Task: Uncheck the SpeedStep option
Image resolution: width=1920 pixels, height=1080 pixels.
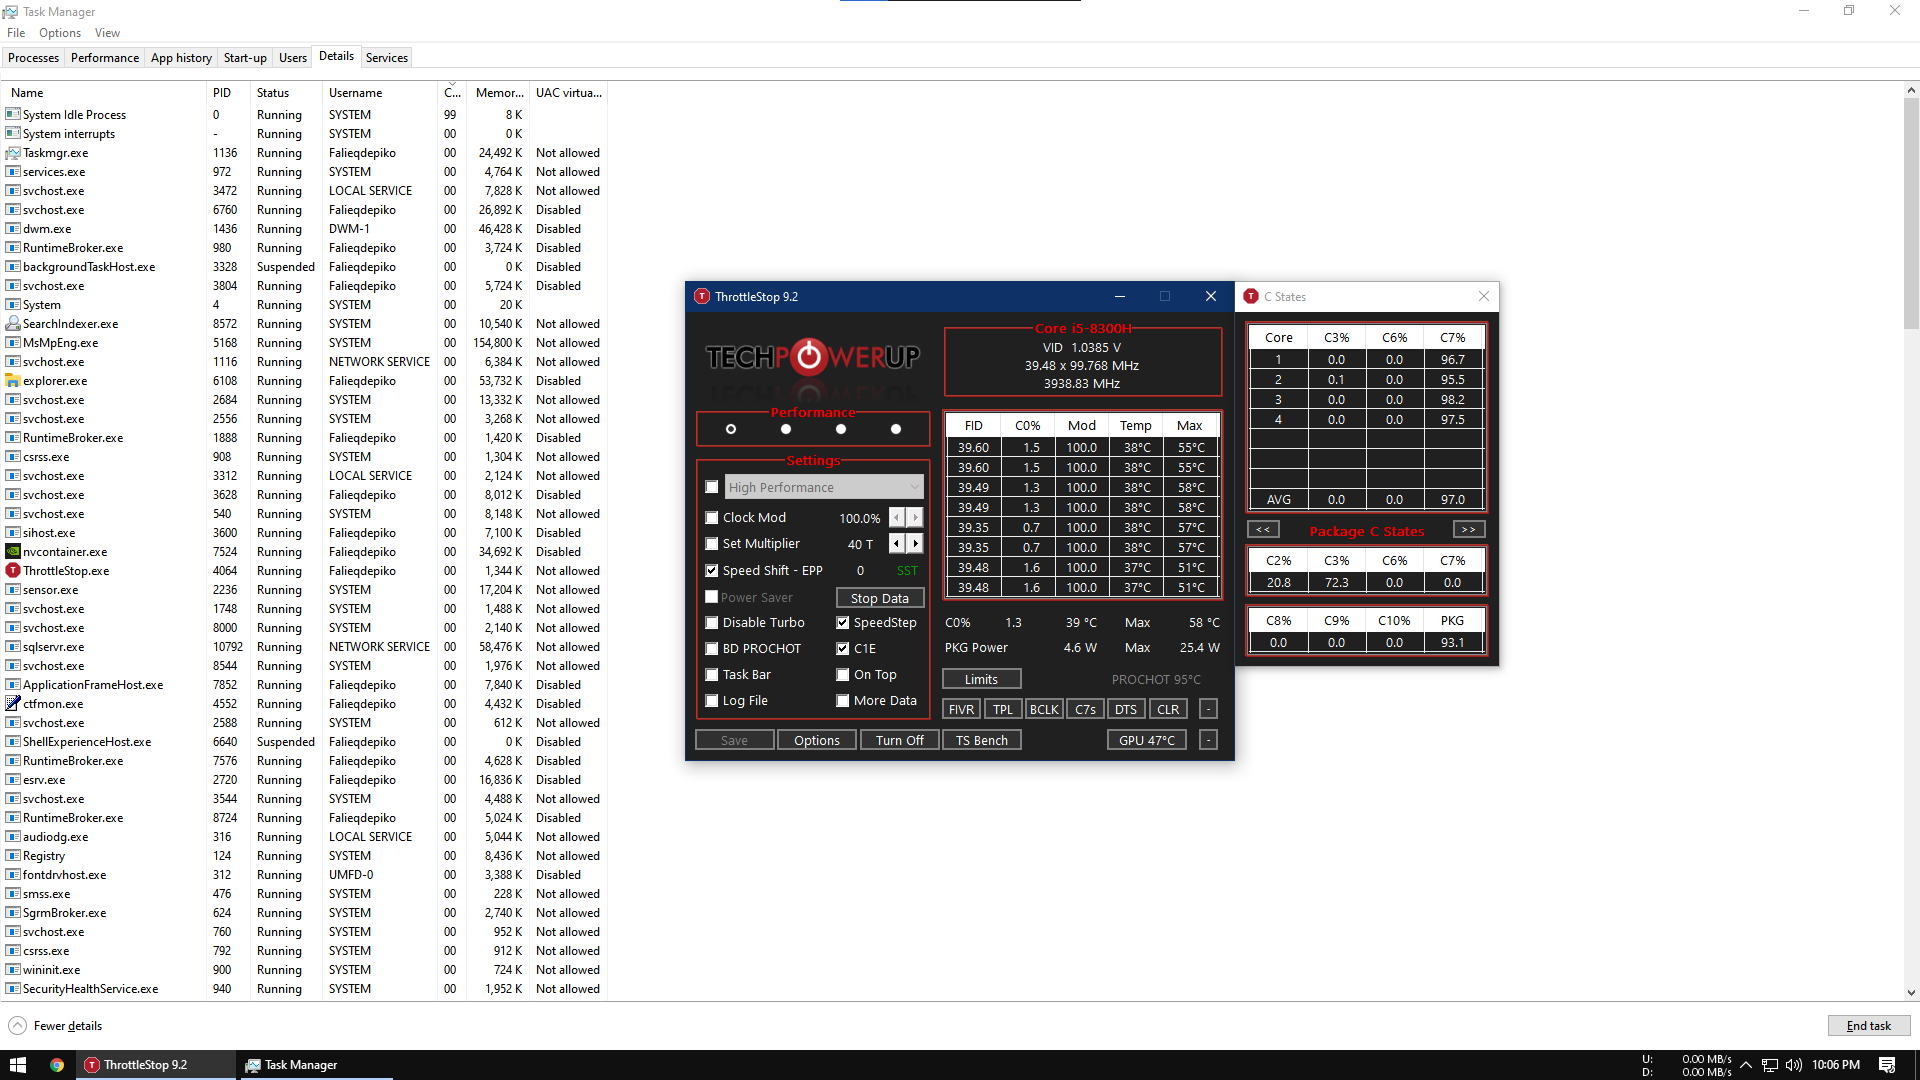Action: 843,623
